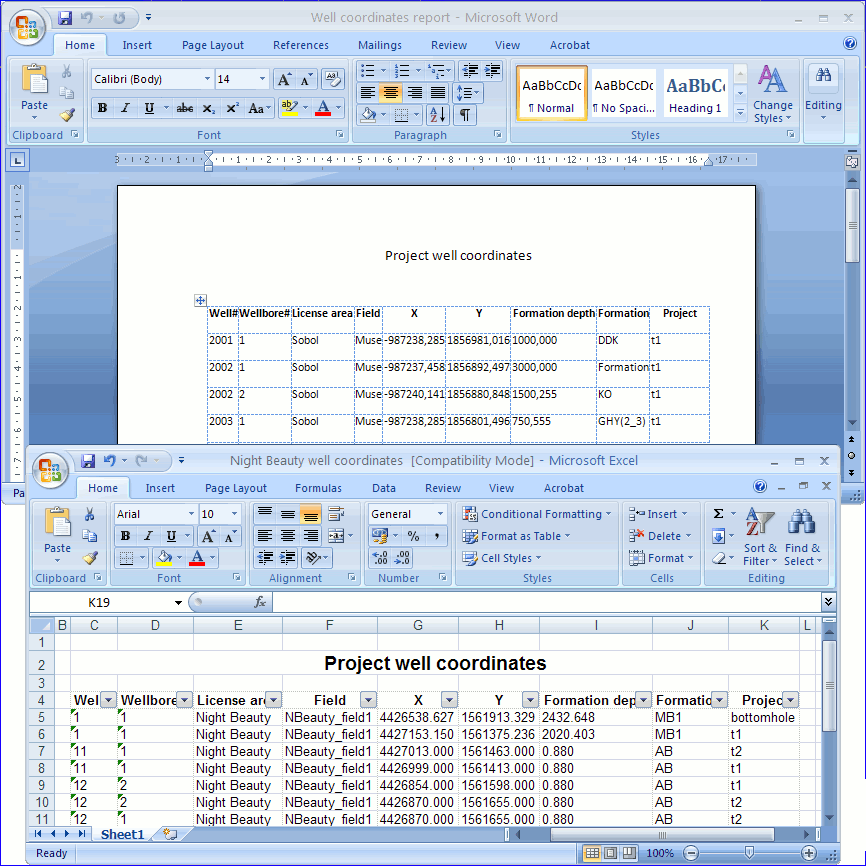Click Undo in Excel quick access toolbar
866x866 pixels.
pos(109,461)
